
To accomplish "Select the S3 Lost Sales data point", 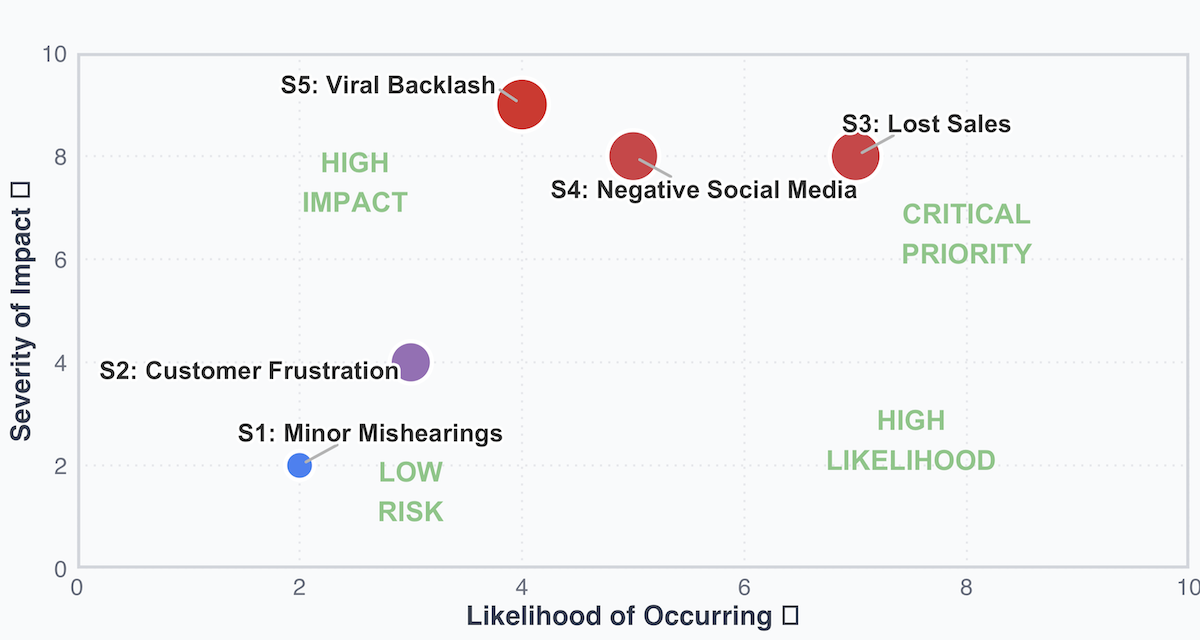I will pos(855,157).
